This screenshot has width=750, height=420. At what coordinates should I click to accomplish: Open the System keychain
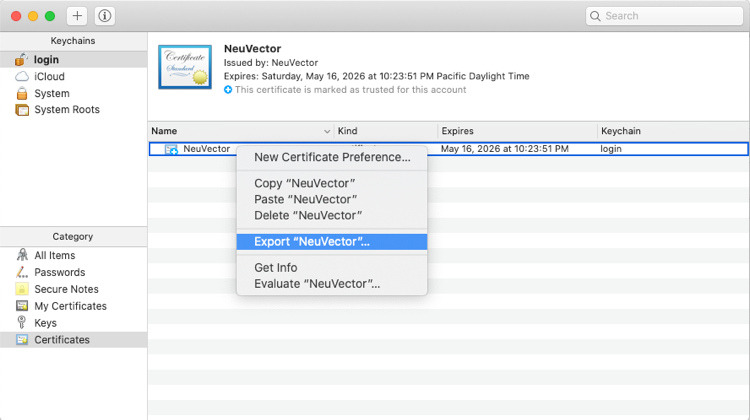[51, 93]
